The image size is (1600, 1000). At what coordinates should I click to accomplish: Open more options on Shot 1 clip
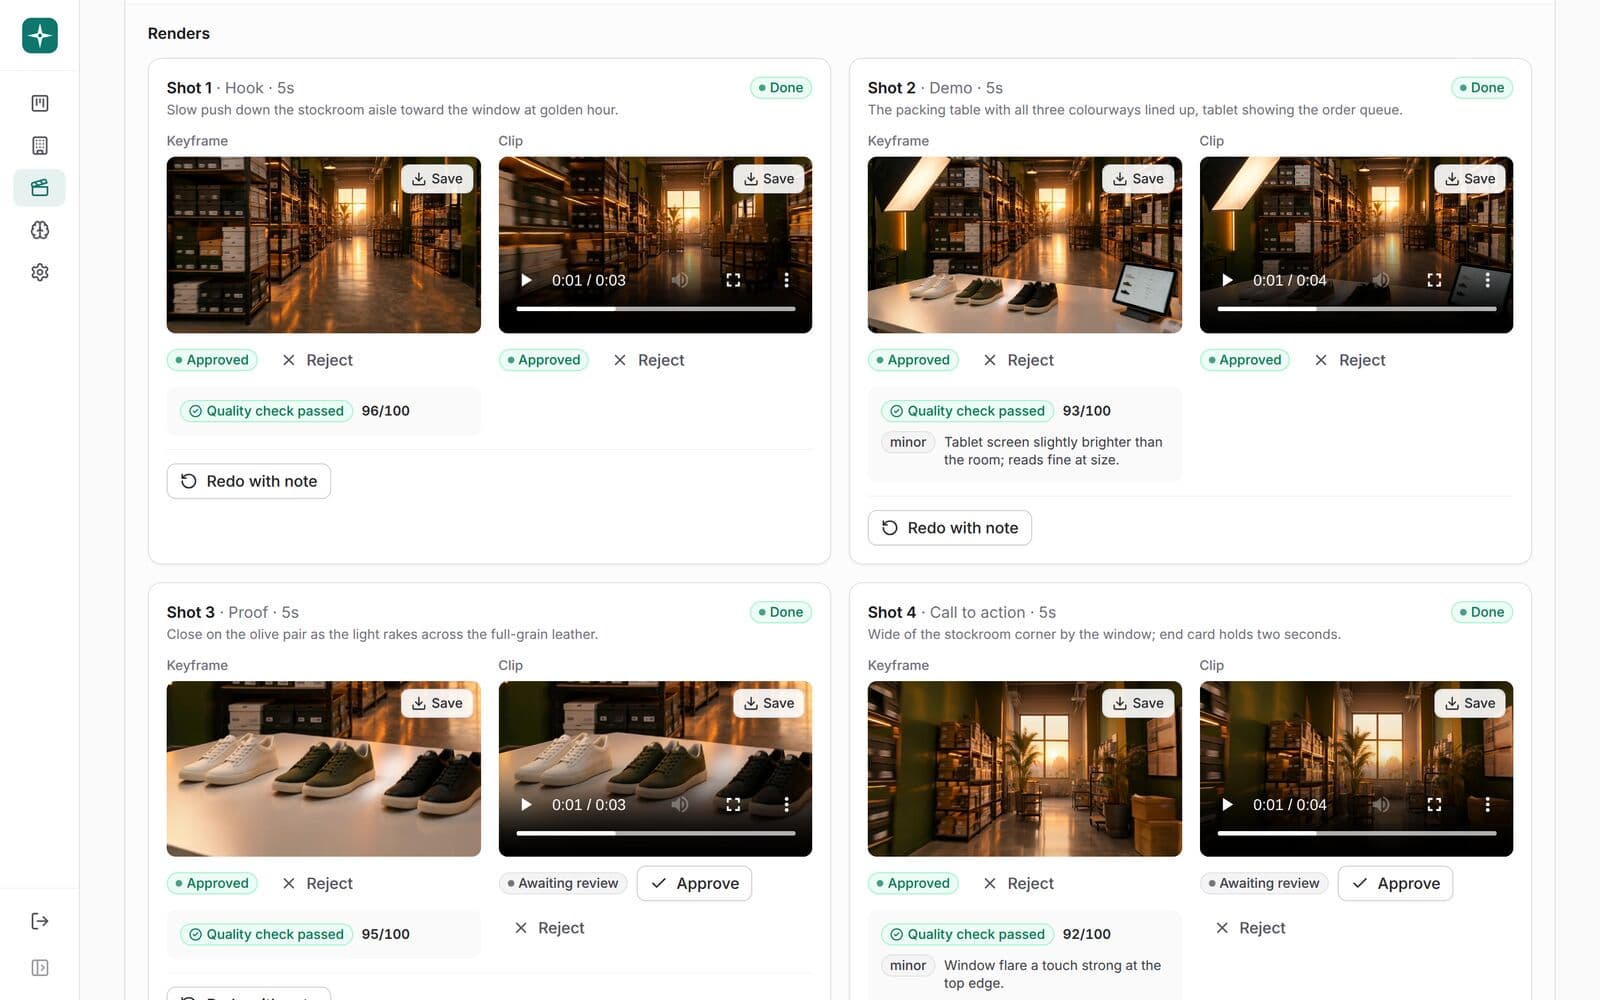click(x=786, y=280)
